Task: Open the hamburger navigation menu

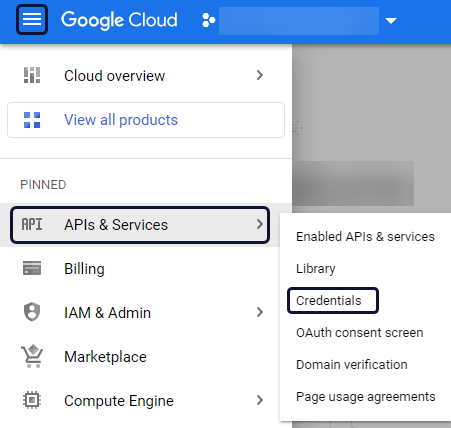Action: (32, 20)
